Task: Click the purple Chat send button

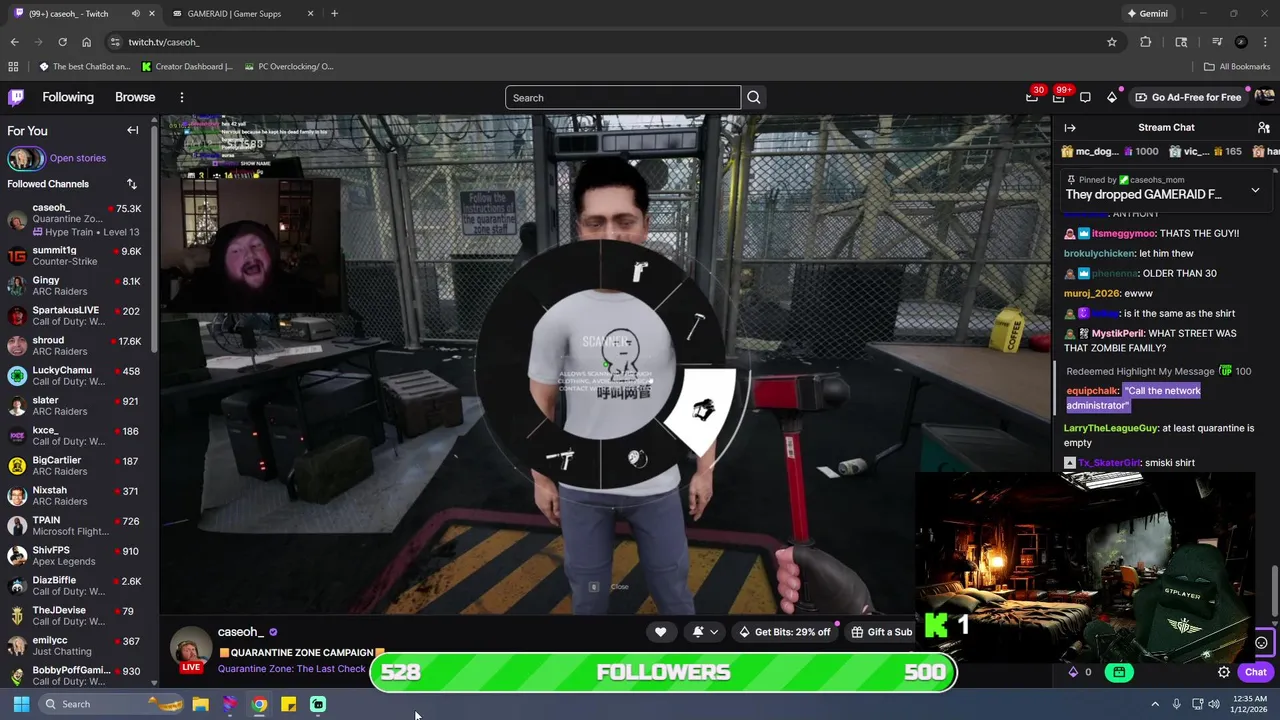Action: pyautogui.click(x=1256, y=672)
